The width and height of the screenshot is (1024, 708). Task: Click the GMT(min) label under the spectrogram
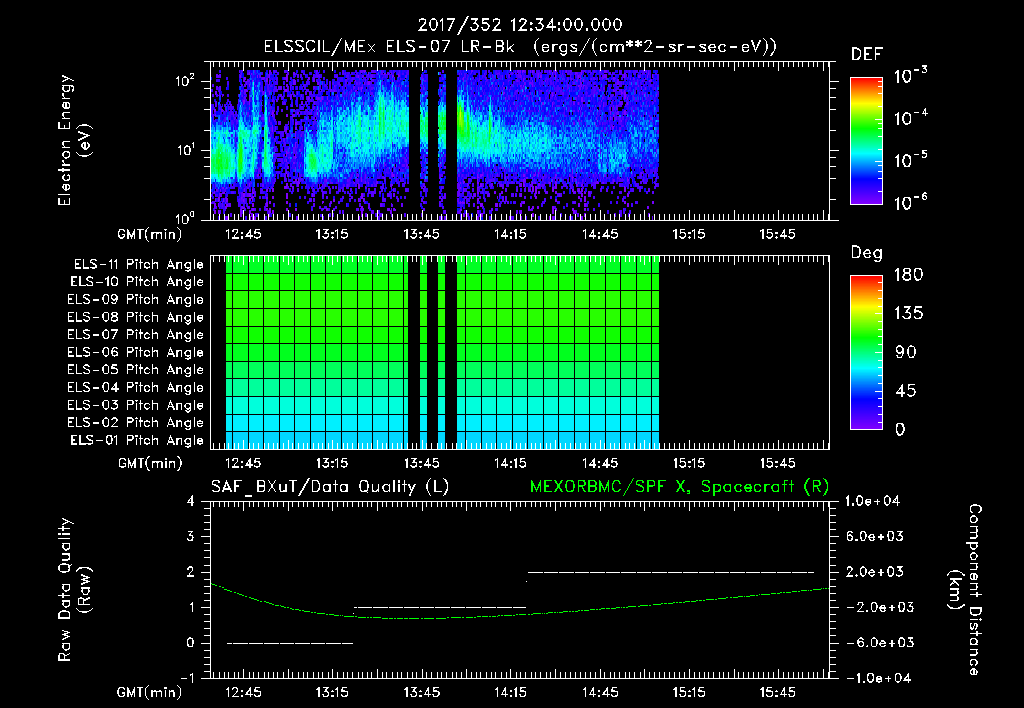coord(150,234)
